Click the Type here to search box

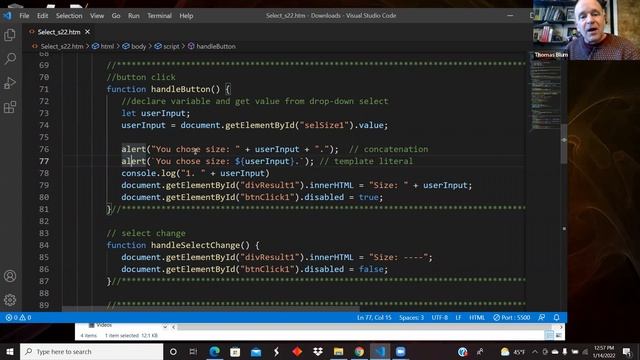tap(91, 351)
